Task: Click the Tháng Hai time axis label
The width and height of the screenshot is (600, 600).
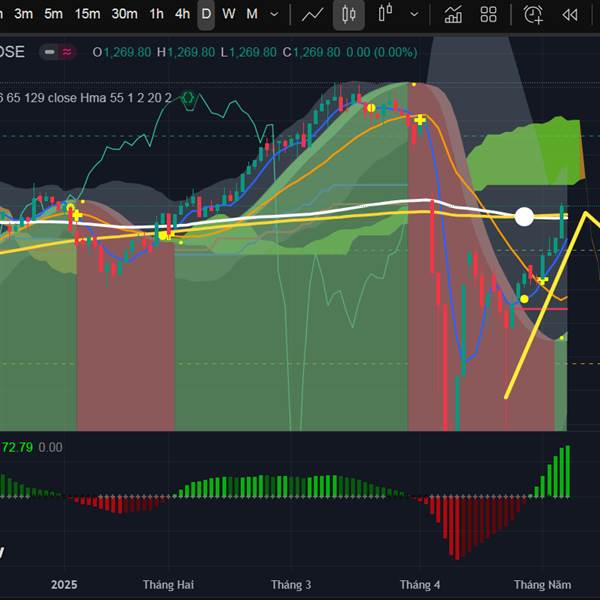Action: [168, 584]
